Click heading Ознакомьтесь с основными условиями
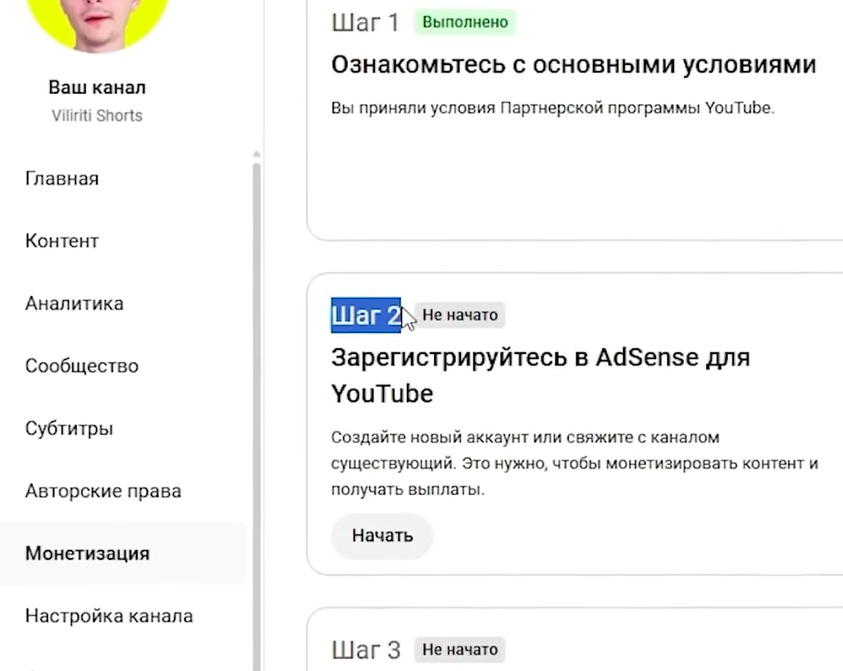 574,65
